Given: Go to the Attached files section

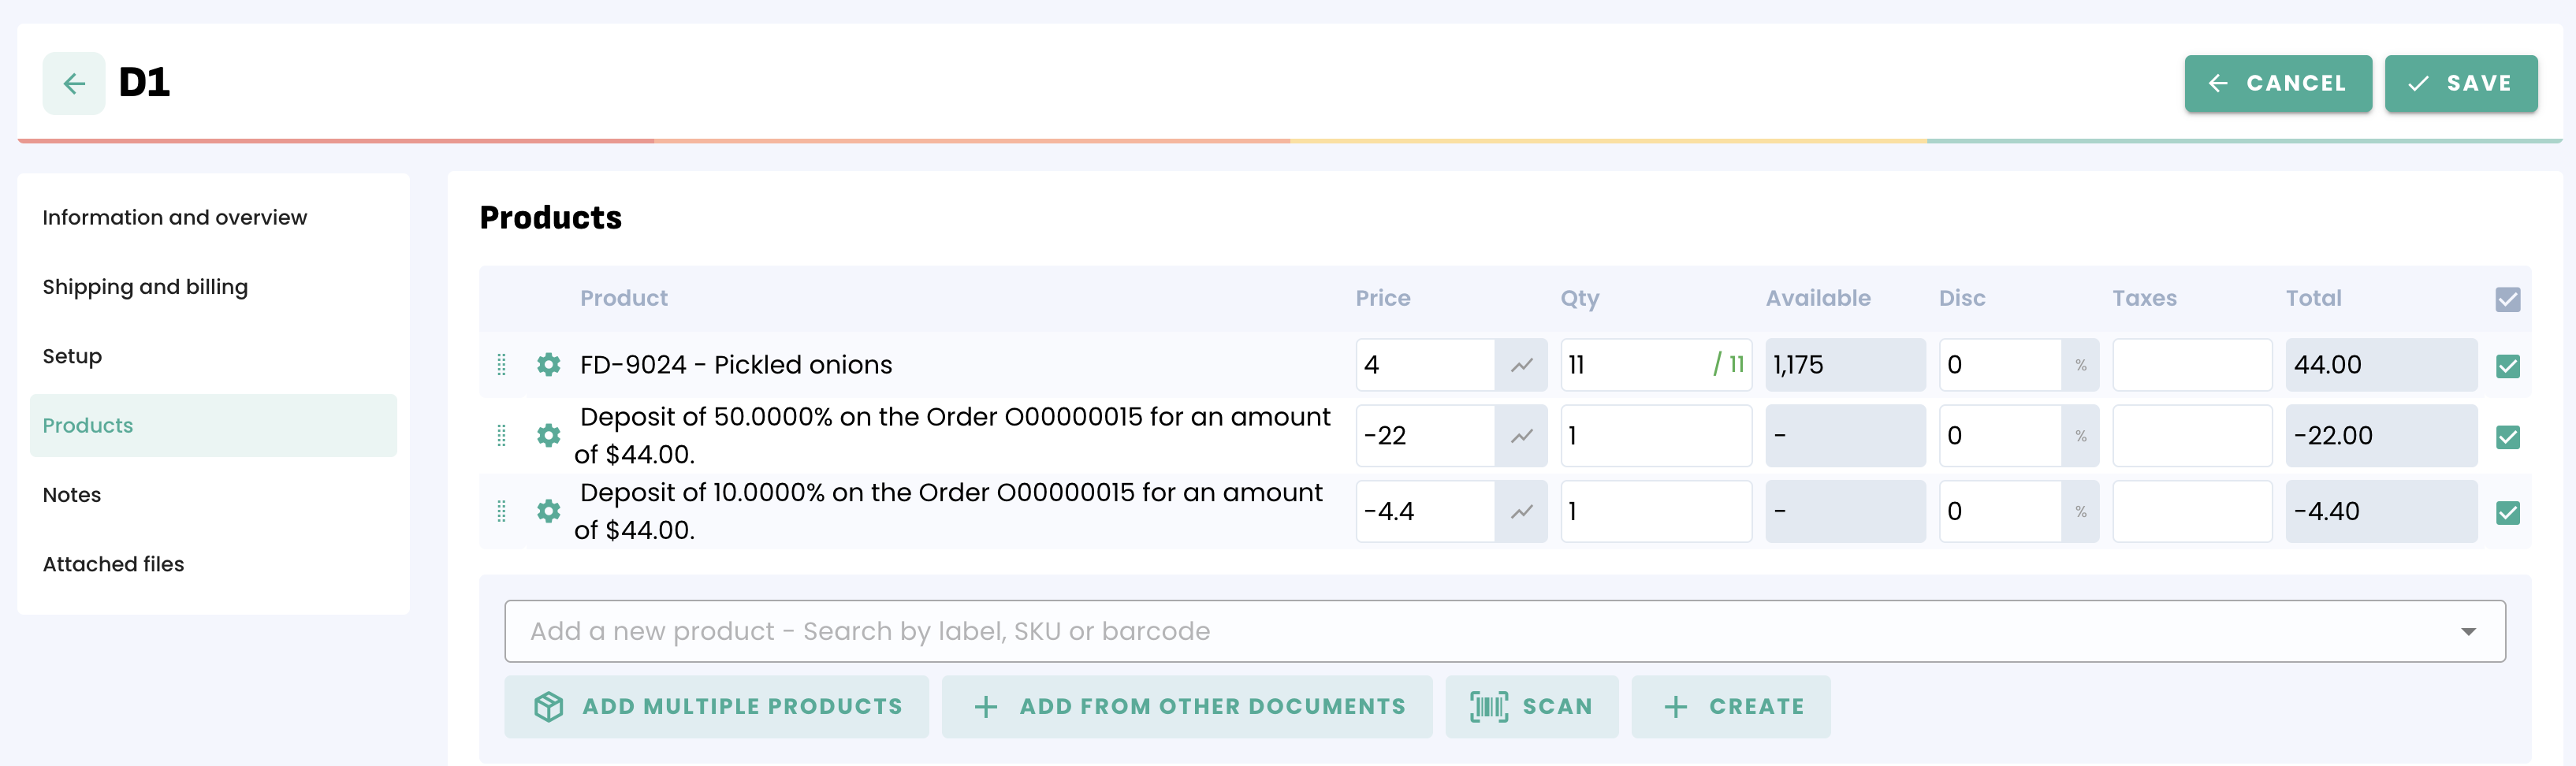Looking at the screenshot, I should coord(113,564).
